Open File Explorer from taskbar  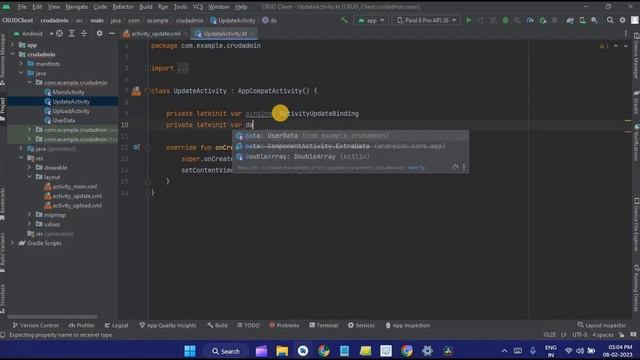pos(282,351)
